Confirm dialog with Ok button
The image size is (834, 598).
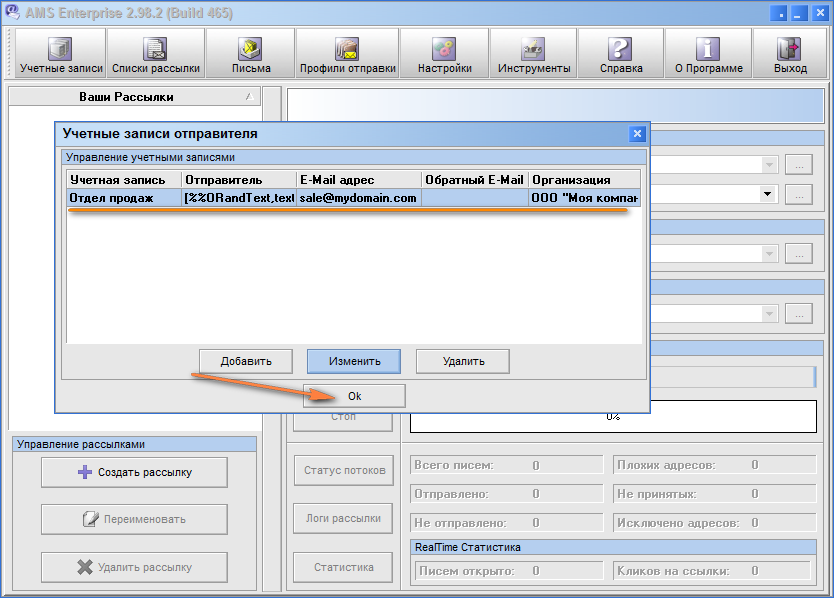354,396
